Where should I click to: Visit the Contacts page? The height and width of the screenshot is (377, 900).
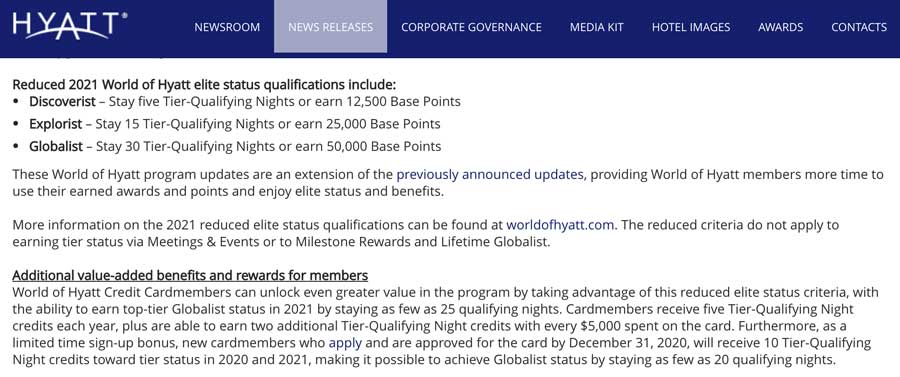click(x=859, y=27)
